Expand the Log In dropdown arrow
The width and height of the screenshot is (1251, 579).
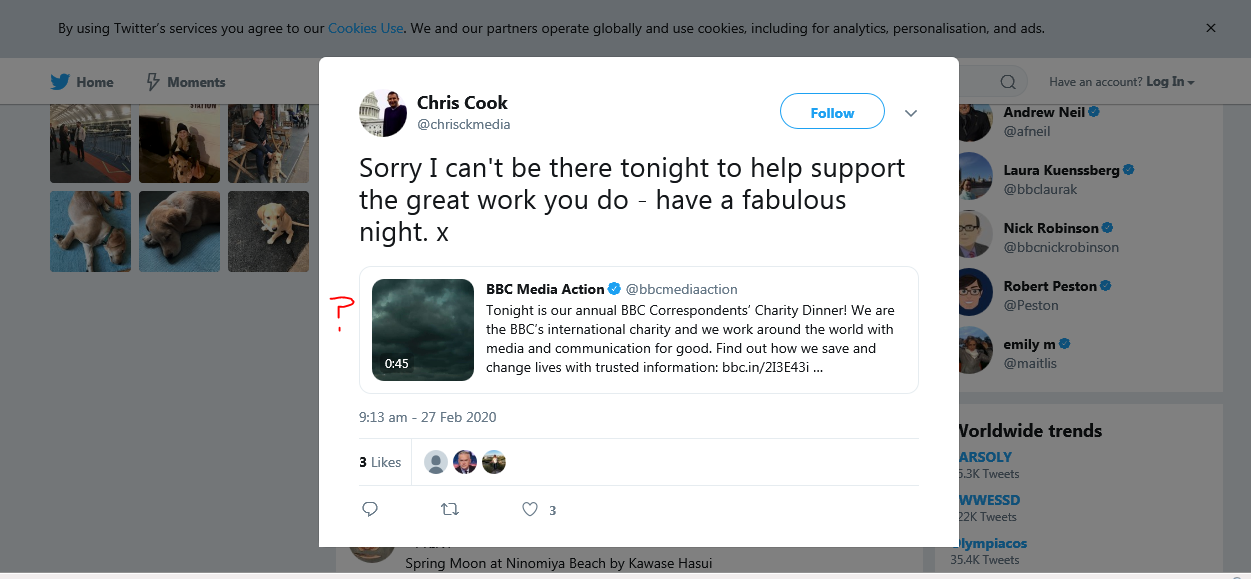click(1191, 83)
